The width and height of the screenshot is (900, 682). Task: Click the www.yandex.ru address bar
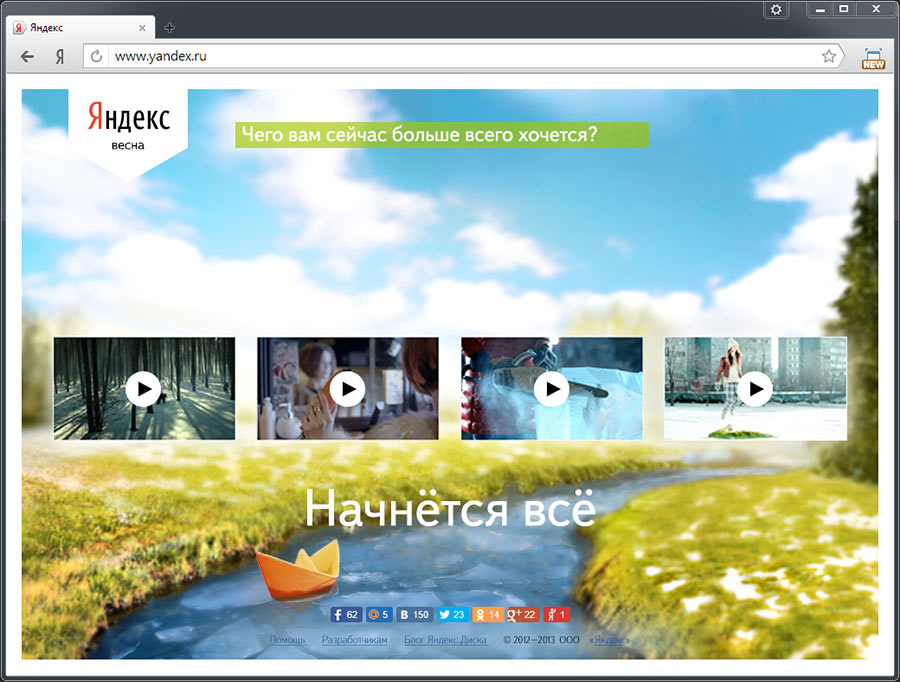pos(460,57)
